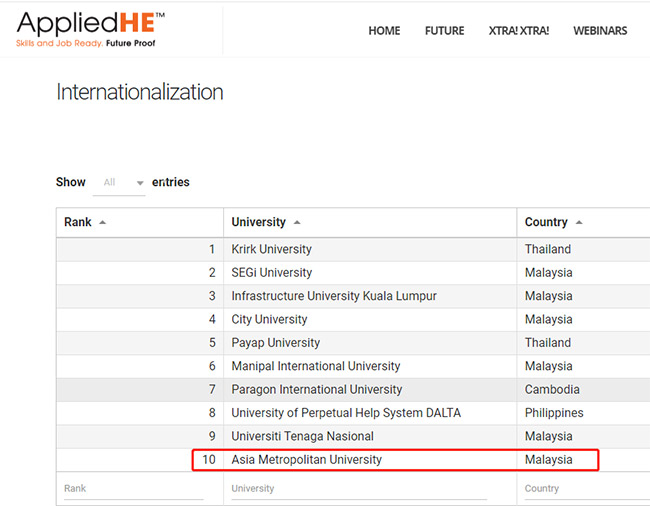The height and width of the screenshot is (506, 650).
Task: Sort by Rank column arrow
Action: 102,223
